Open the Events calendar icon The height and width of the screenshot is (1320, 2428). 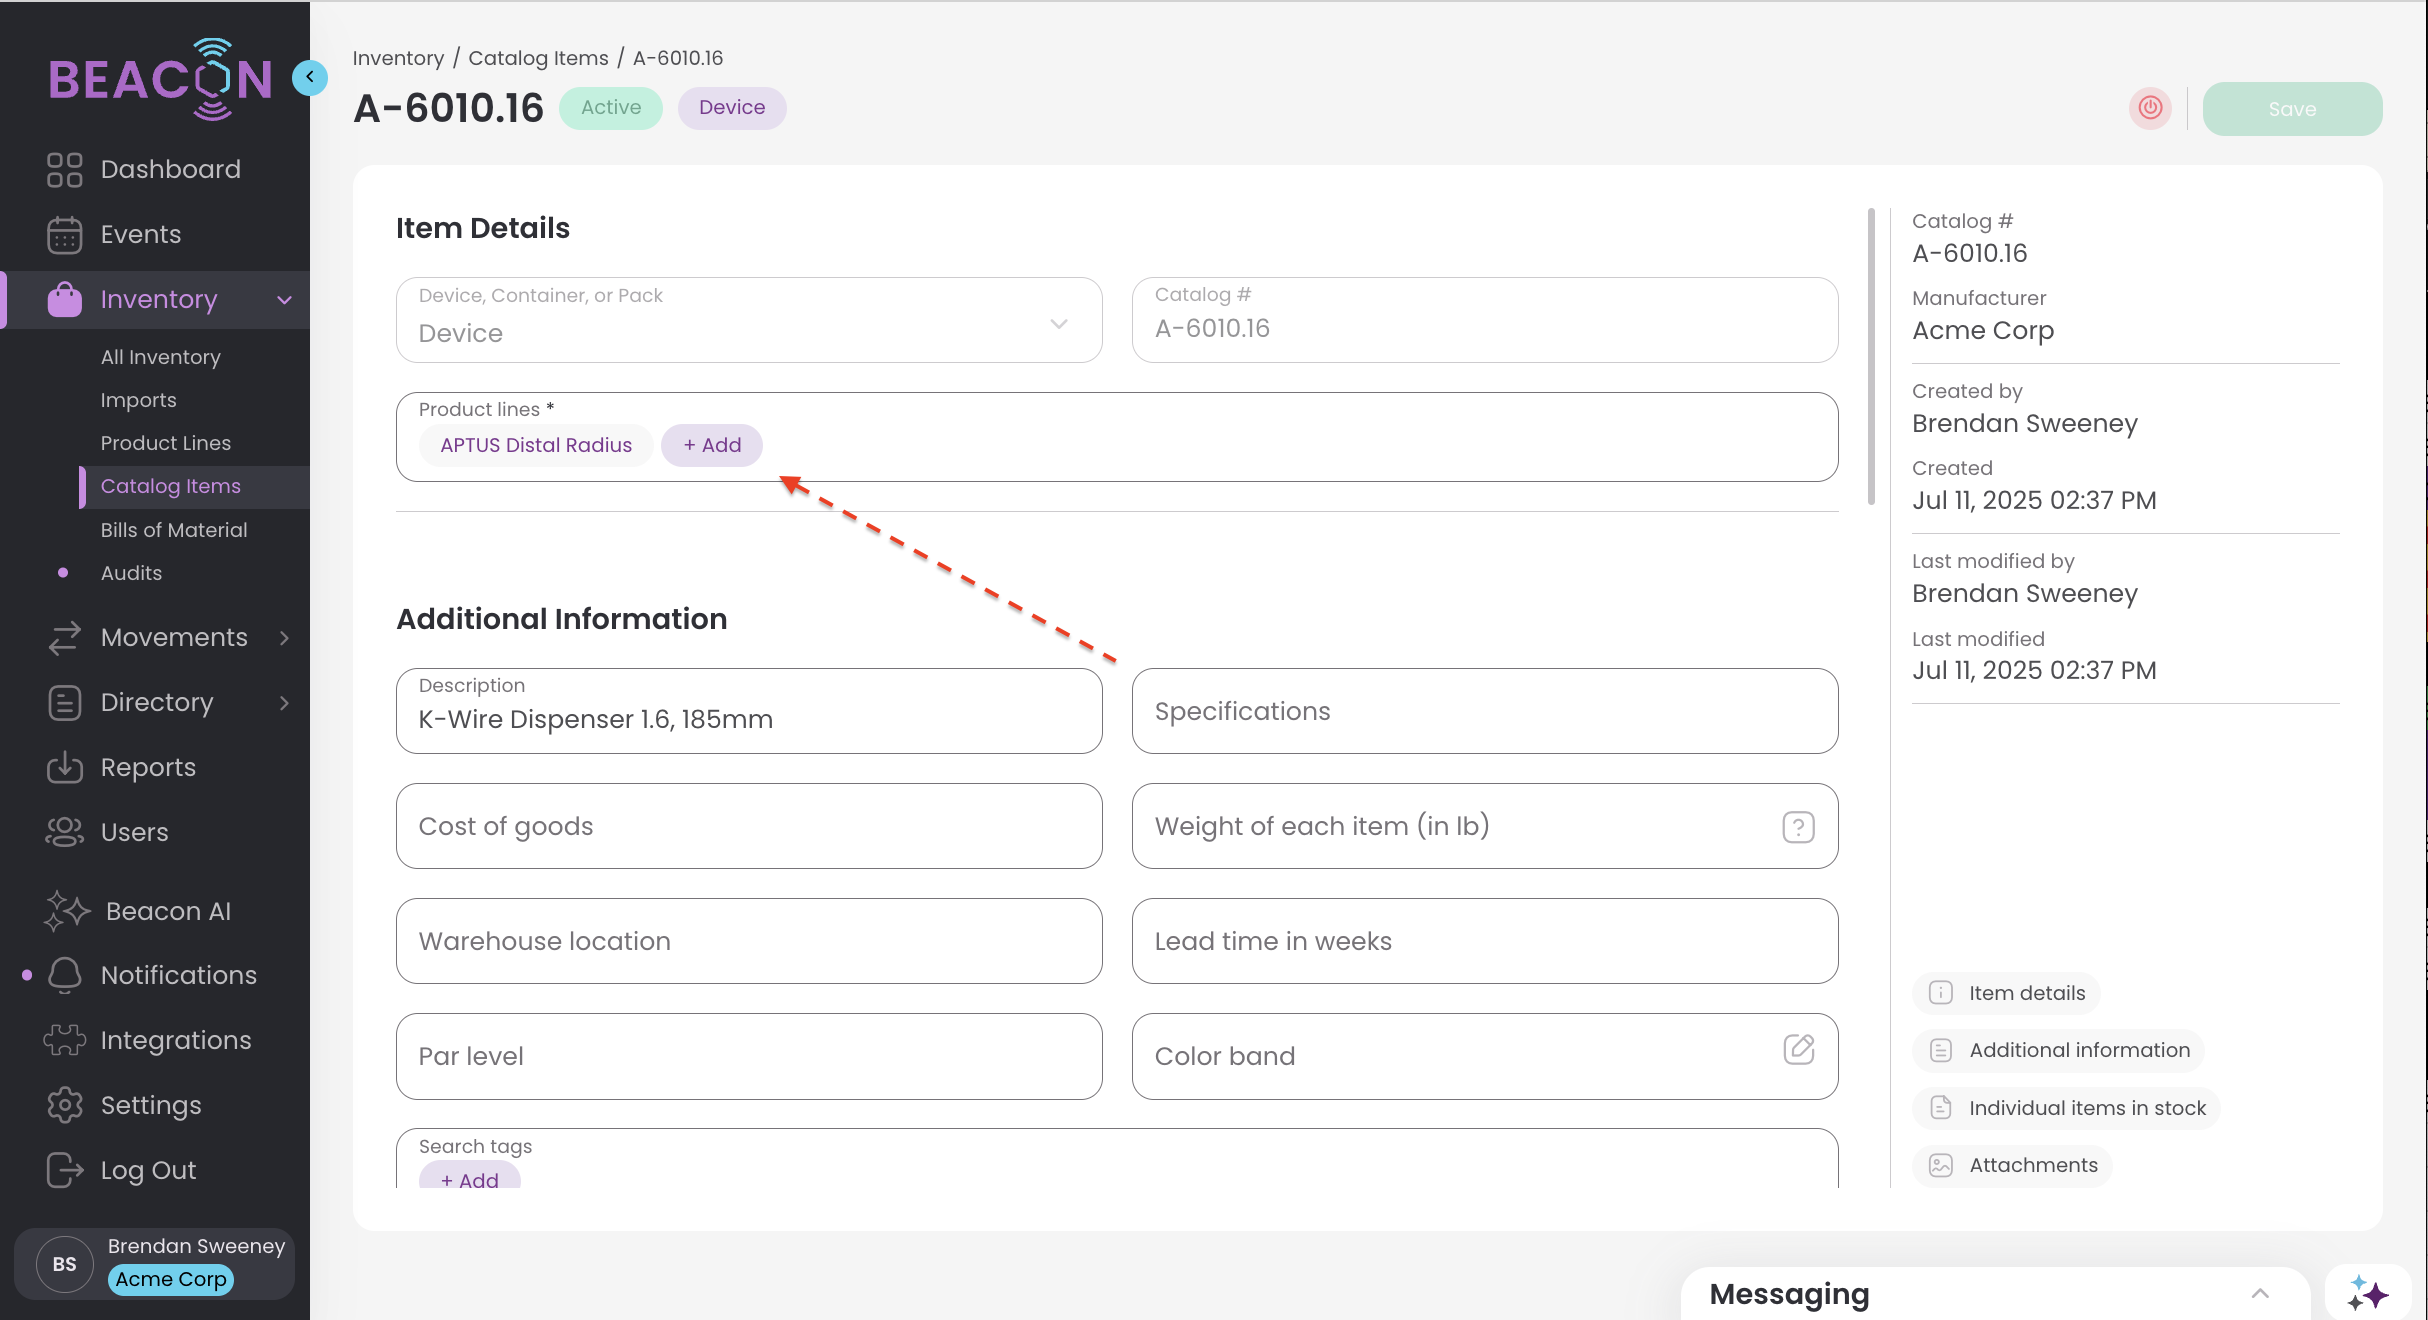[x=64, y=235]
